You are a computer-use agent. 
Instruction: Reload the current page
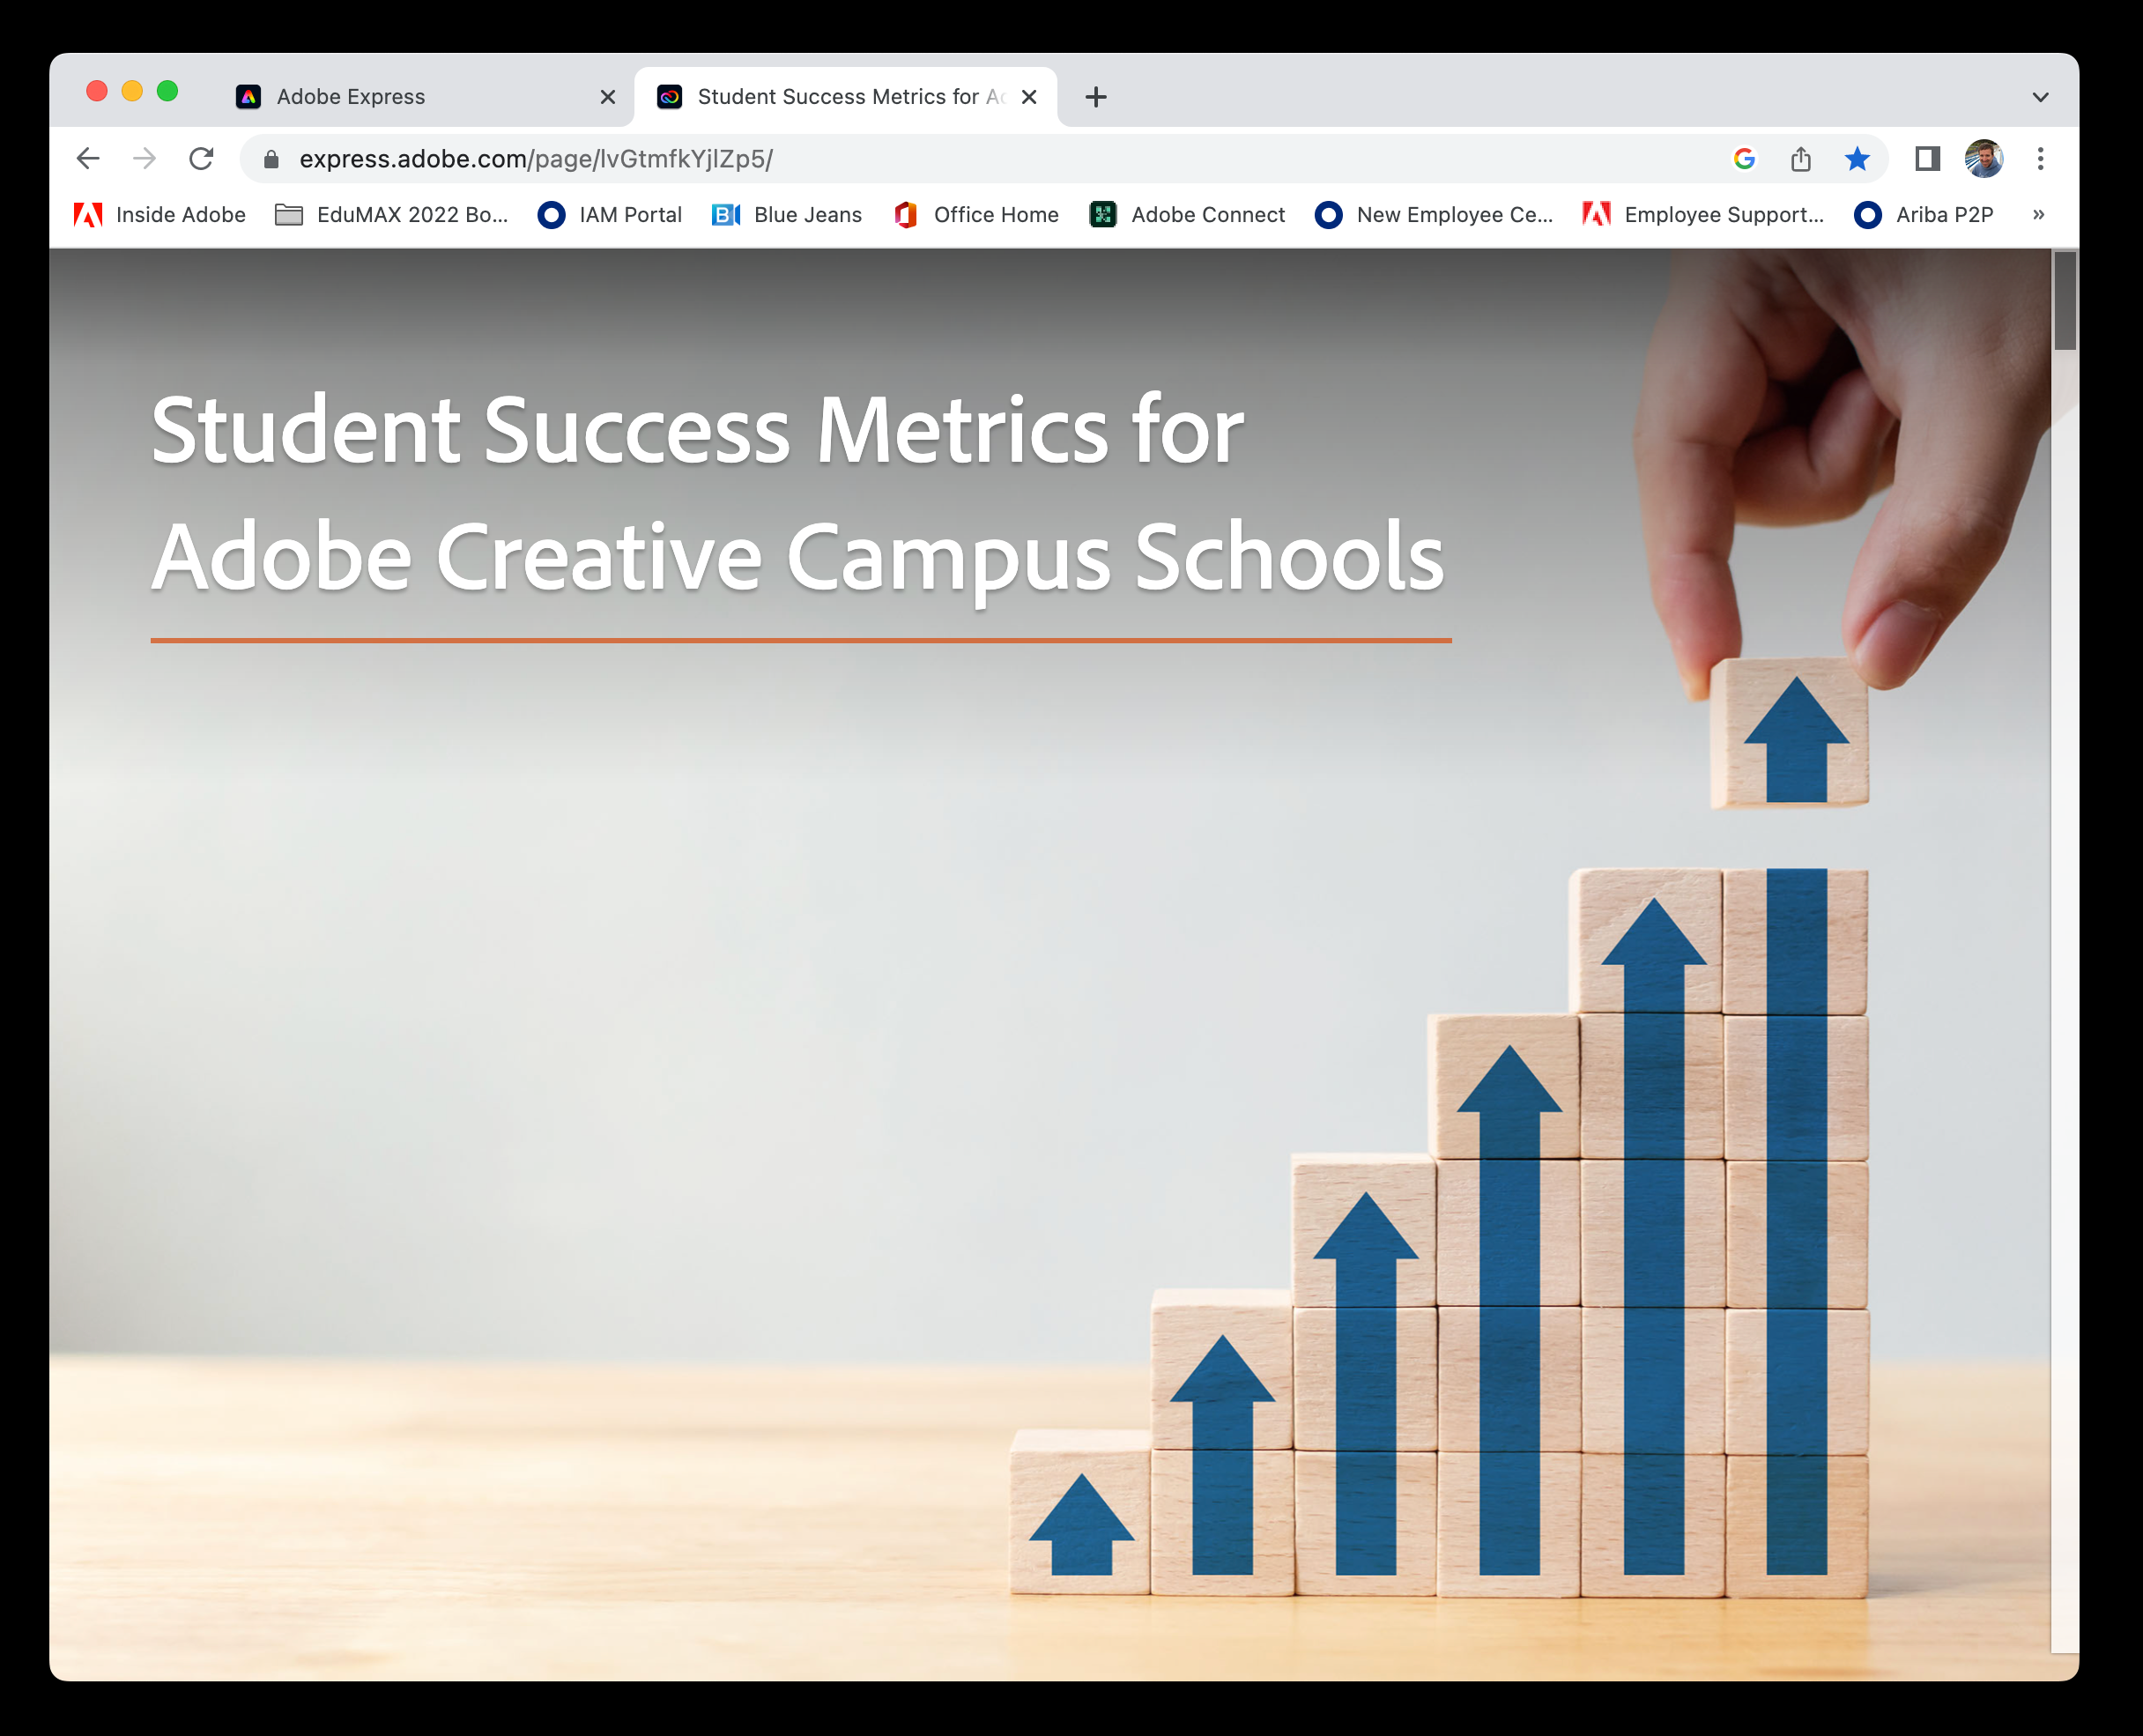pyautogui.click(x=201, y=158)
